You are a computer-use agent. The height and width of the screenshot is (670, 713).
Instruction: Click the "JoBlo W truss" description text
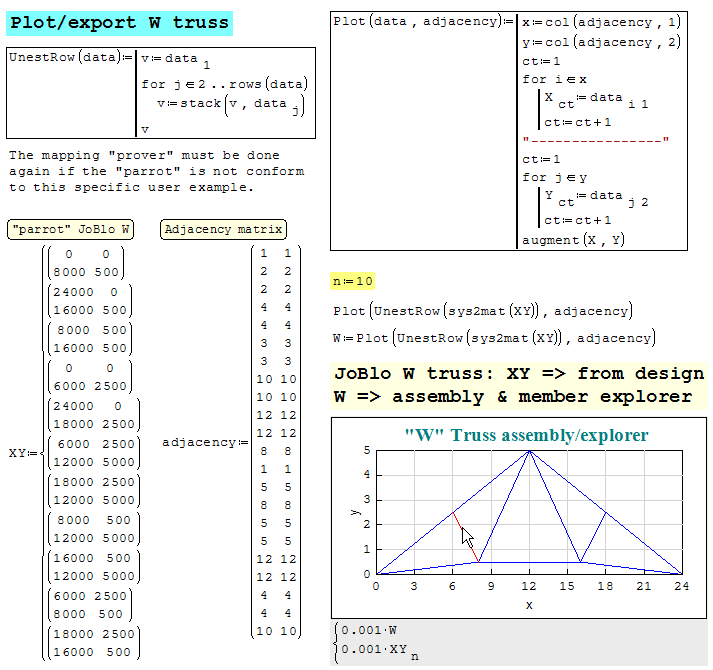(518, 385)
